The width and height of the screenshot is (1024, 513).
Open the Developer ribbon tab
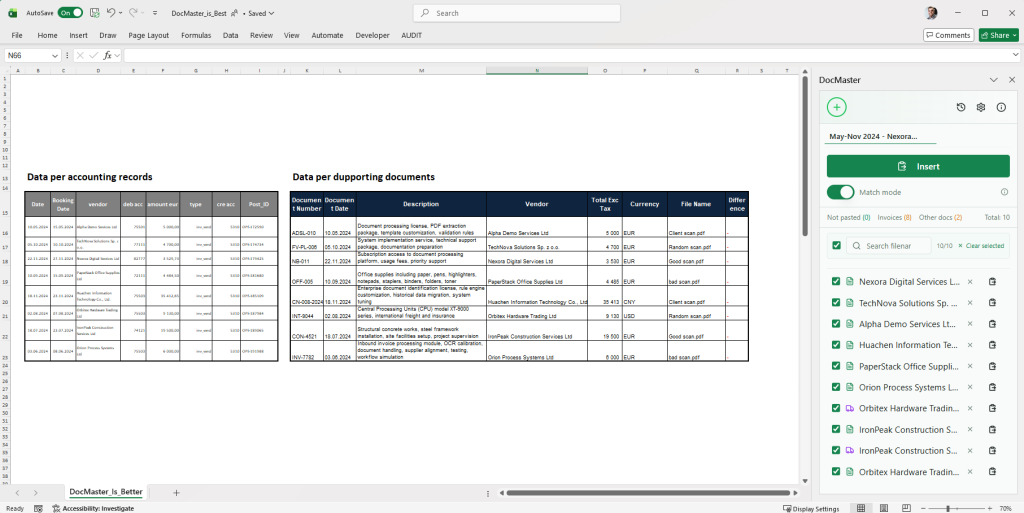pos(372,35)
